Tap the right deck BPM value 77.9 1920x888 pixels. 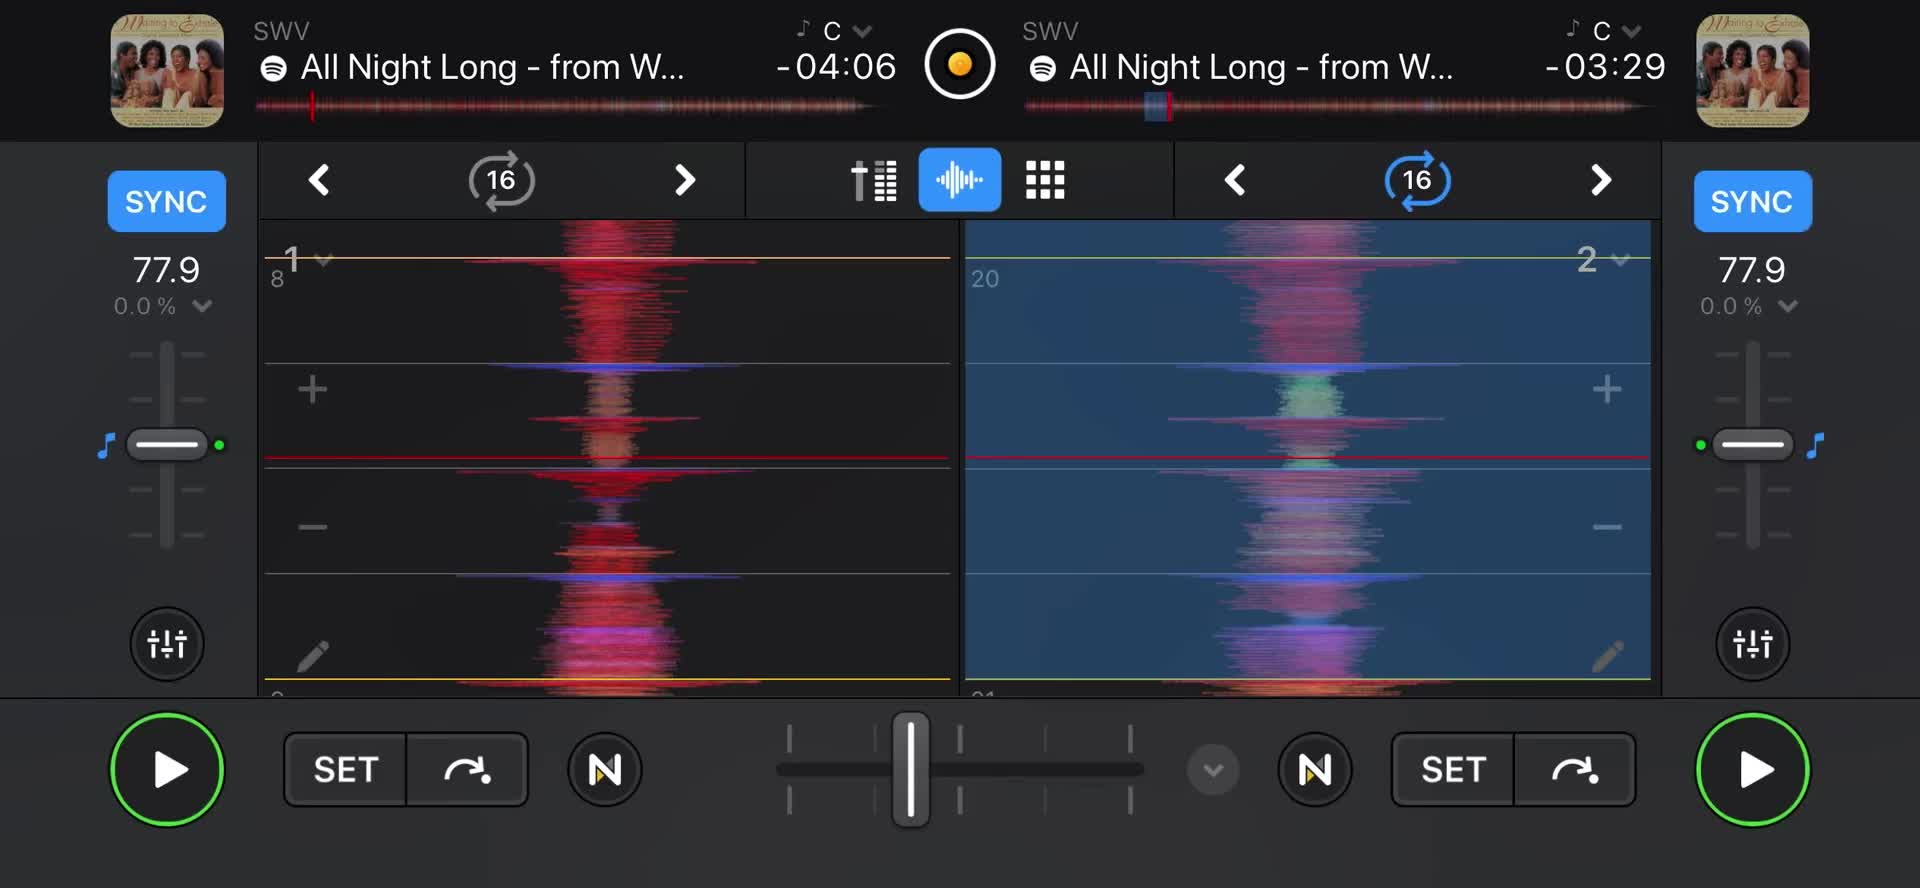[x=1752, y=270]
